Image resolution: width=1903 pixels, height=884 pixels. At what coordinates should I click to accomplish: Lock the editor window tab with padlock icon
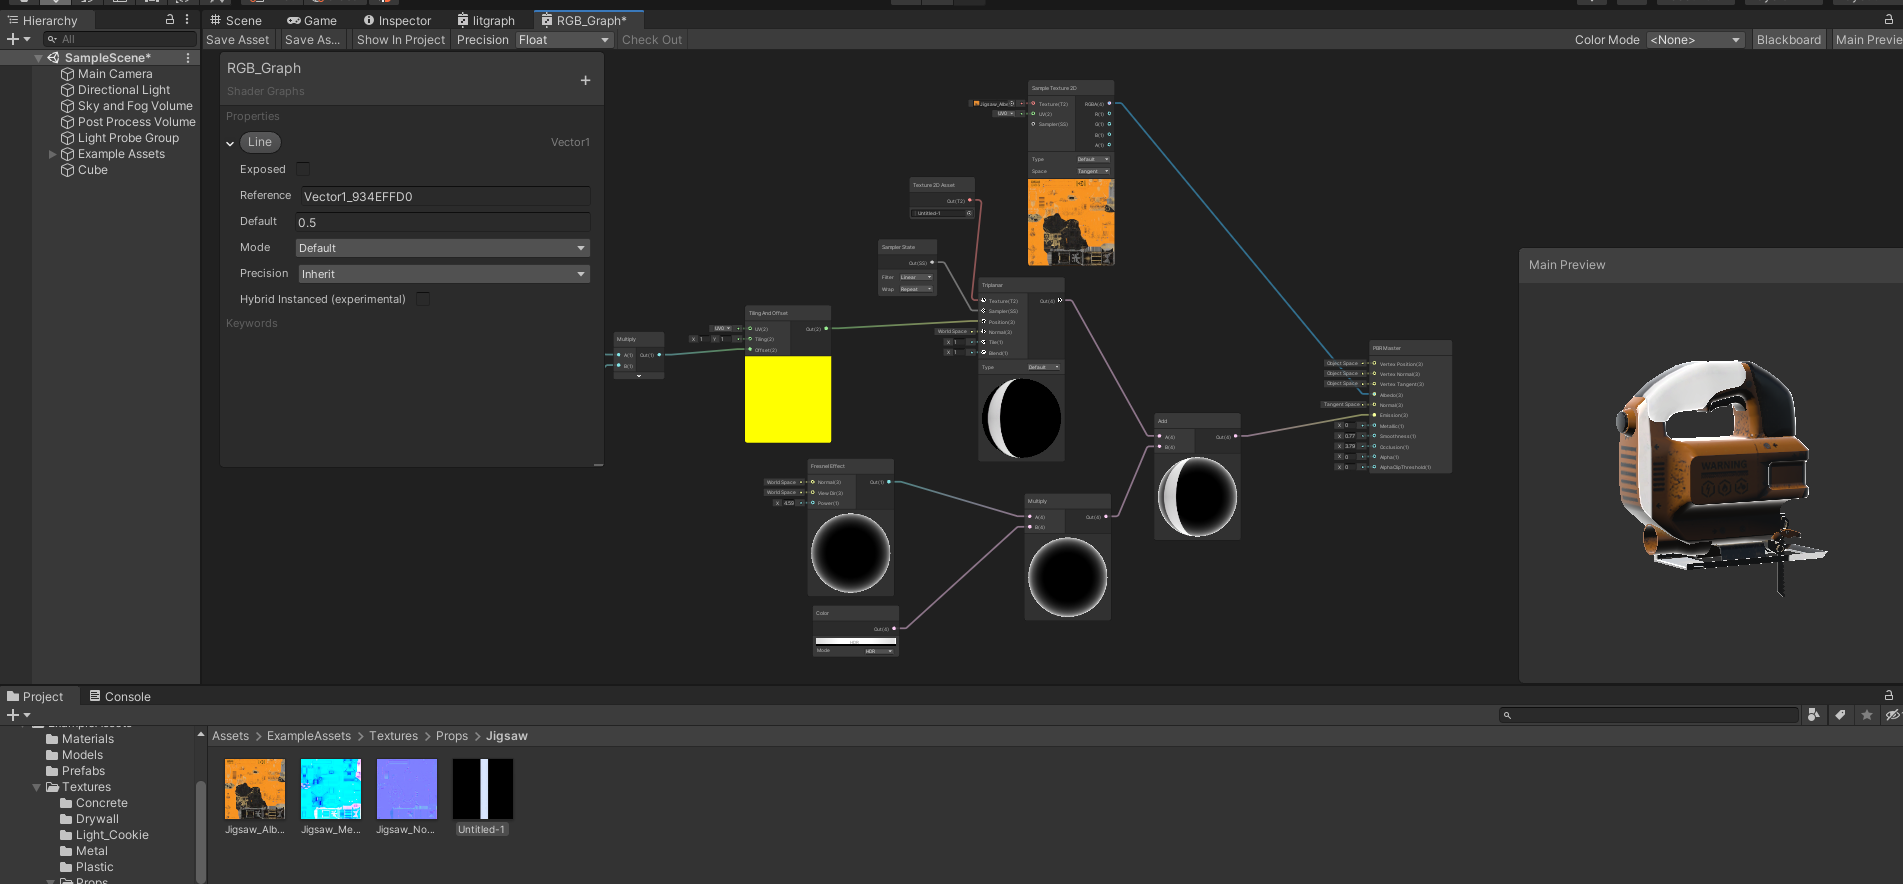tap(1888, 19)
